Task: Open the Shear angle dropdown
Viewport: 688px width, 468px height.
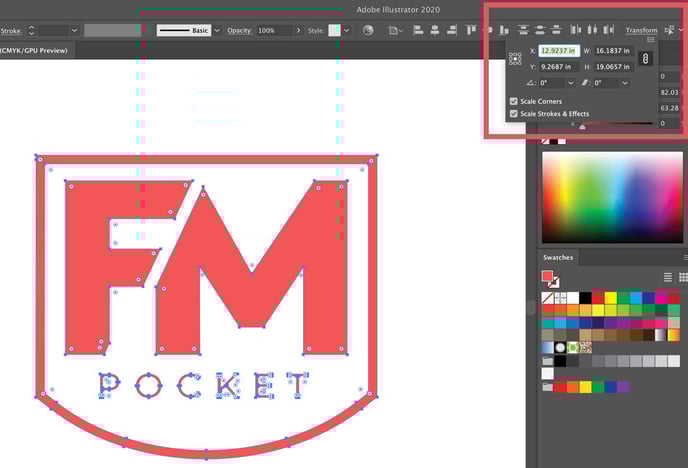Action: click(625, 83)
